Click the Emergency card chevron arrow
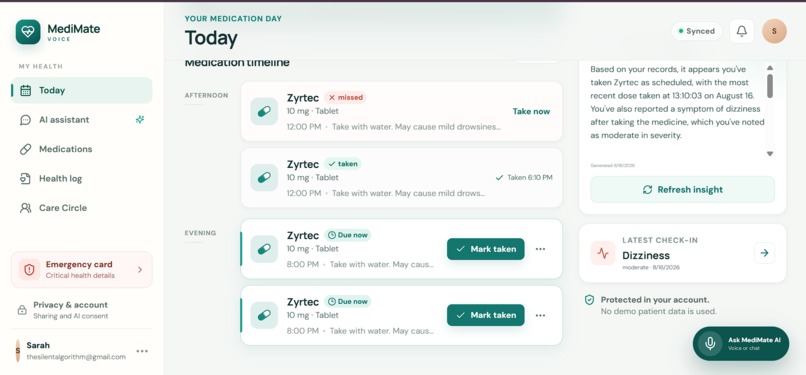Image resolution: width=806 pixels, height=375 pixels. (x=140, y=270)
